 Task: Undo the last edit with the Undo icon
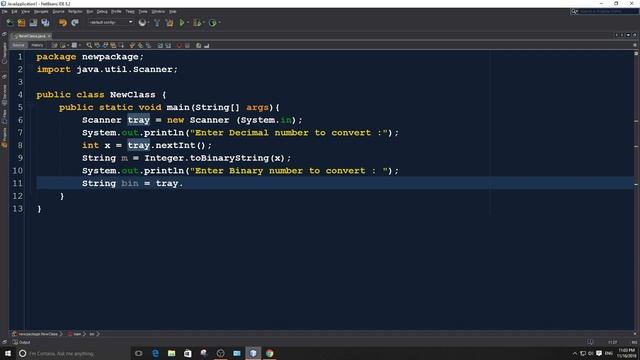[62, 23]
